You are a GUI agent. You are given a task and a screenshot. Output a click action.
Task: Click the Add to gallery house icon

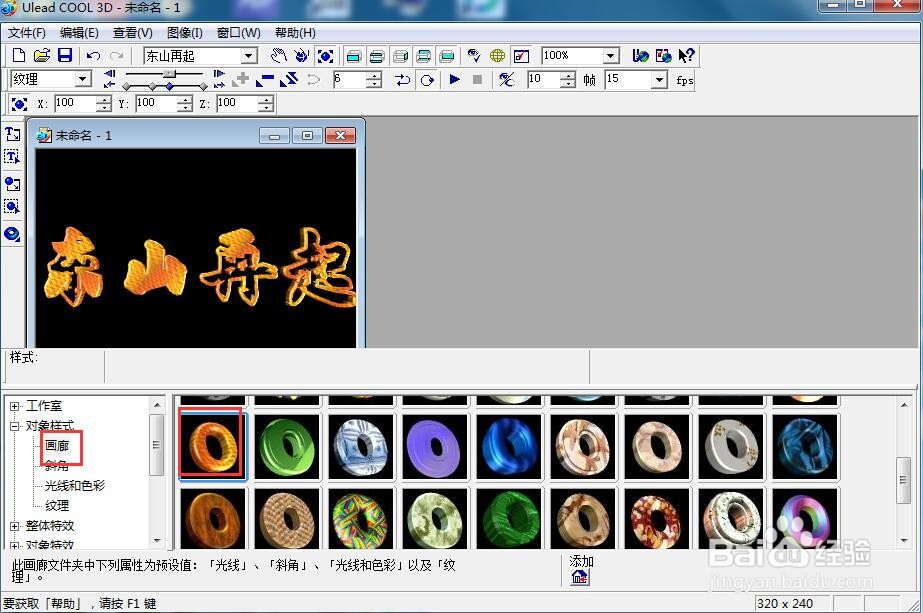click(x=579, y=577)
